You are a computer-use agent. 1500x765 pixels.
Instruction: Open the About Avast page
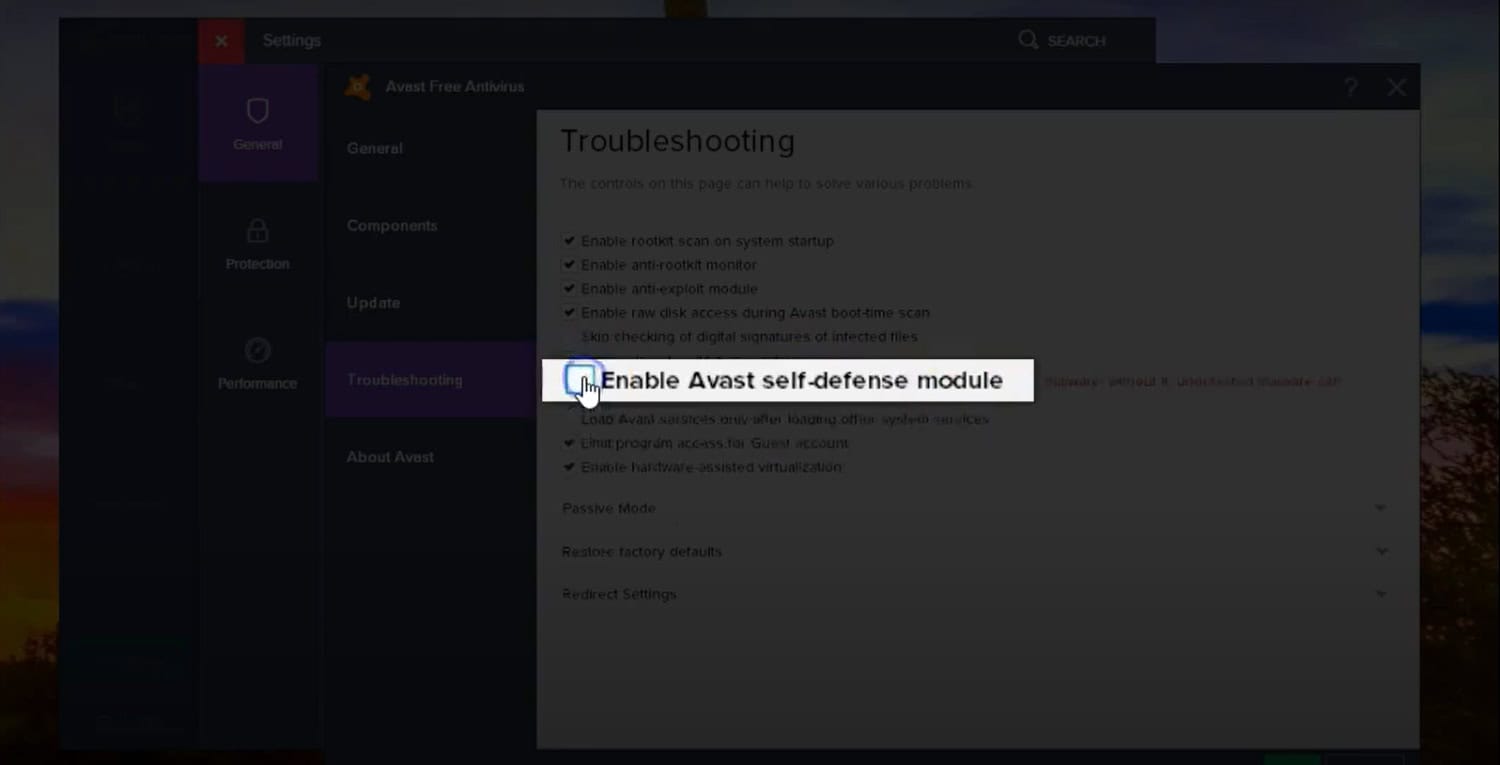point(390,456)
